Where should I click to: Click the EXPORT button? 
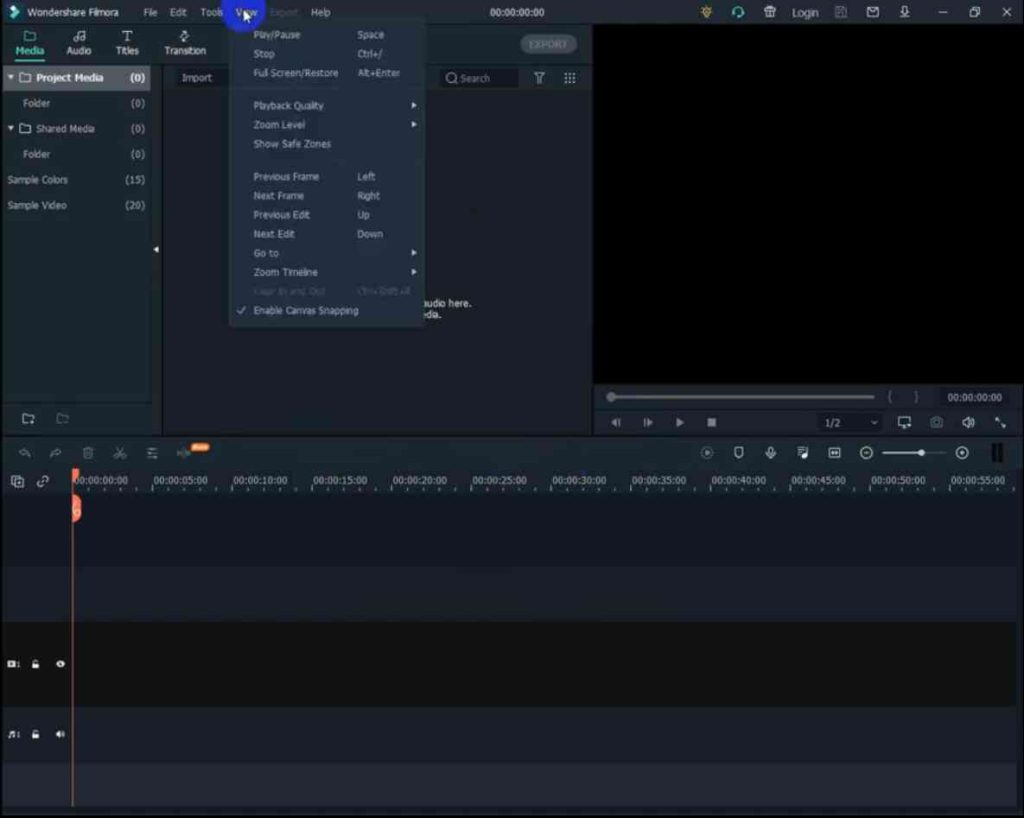548,44
